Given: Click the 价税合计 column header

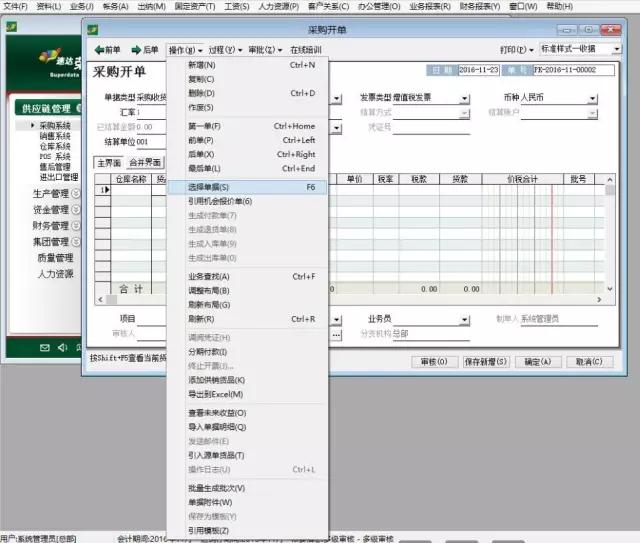Looking at the screenshot, I should [x=522, y=179].
